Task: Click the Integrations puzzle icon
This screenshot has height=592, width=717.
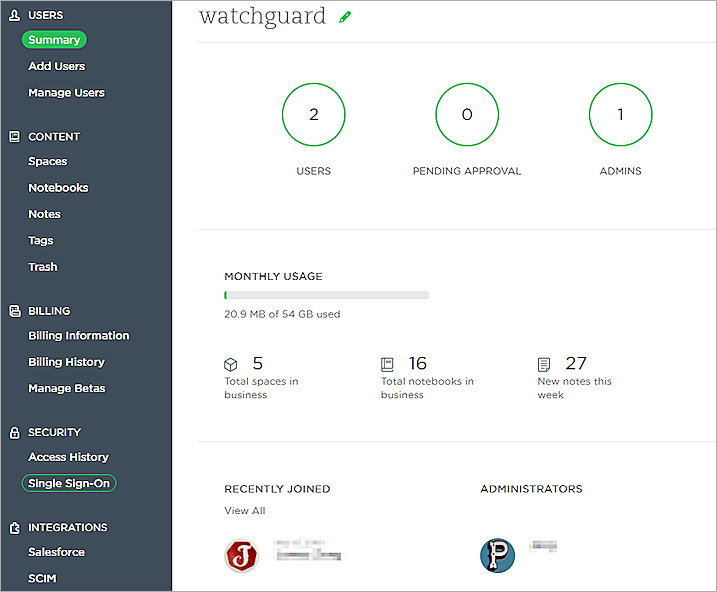Action: click(15, 528)
